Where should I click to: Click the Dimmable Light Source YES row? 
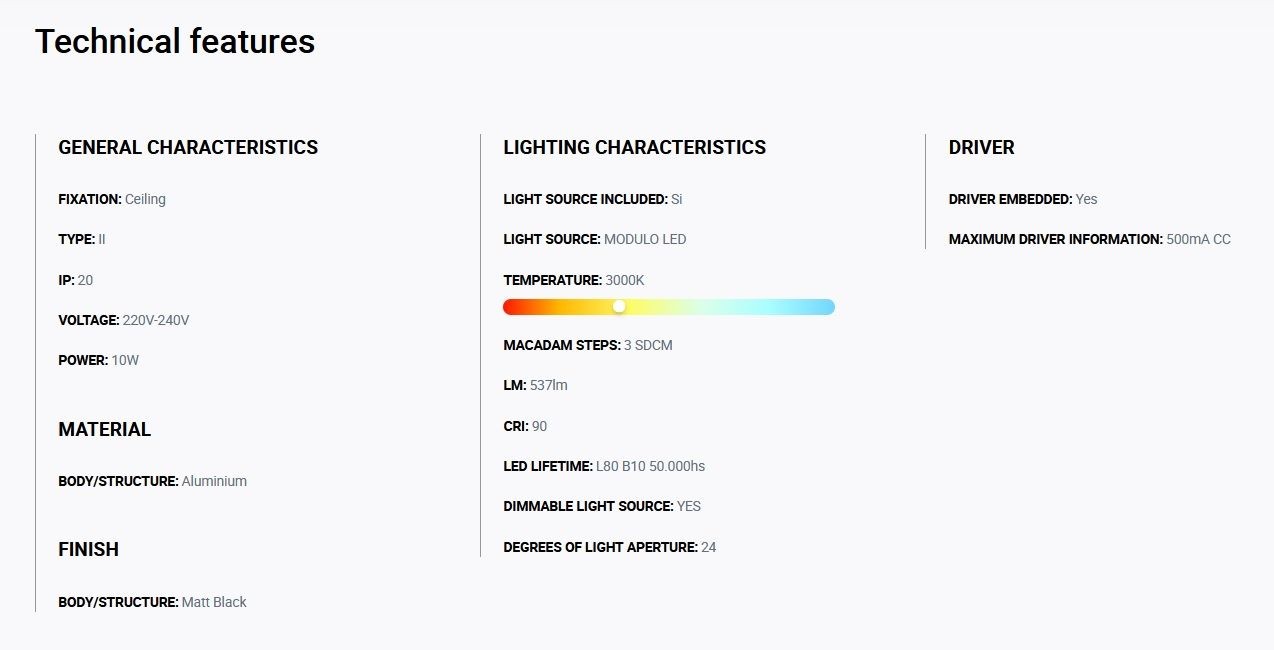tap(602, 506)
